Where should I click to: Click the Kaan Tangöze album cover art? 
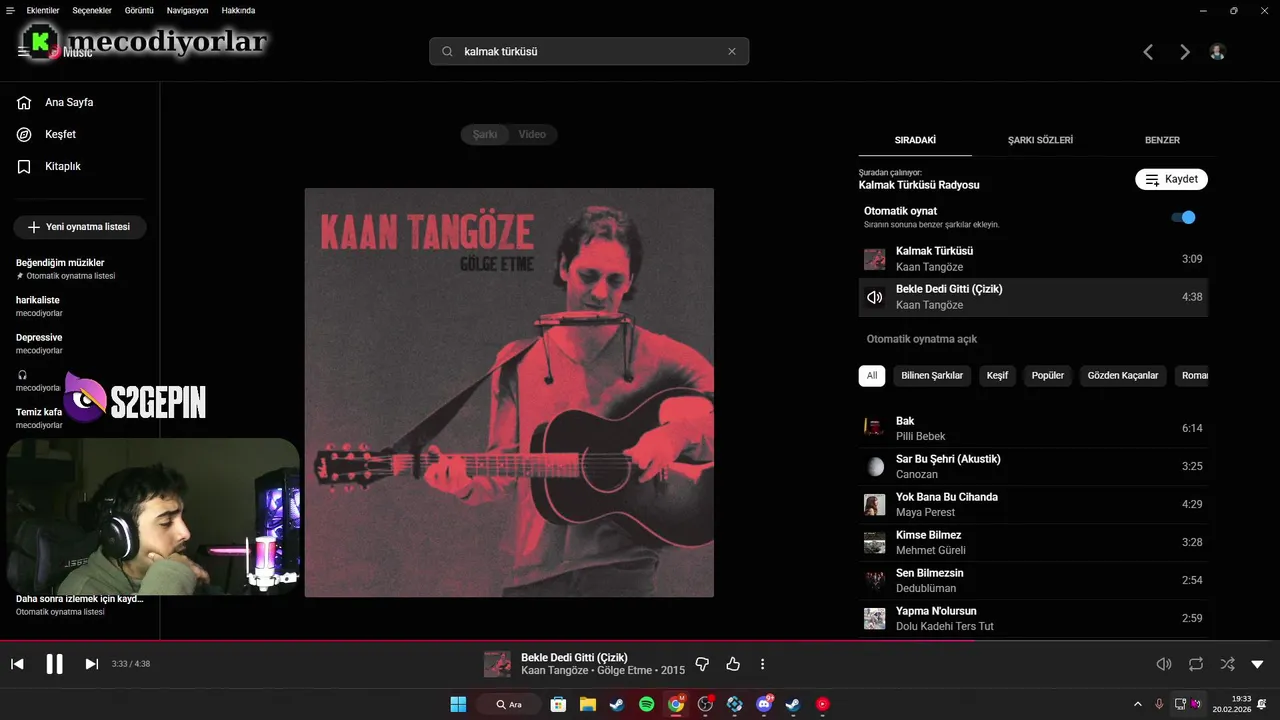(509, 392)
